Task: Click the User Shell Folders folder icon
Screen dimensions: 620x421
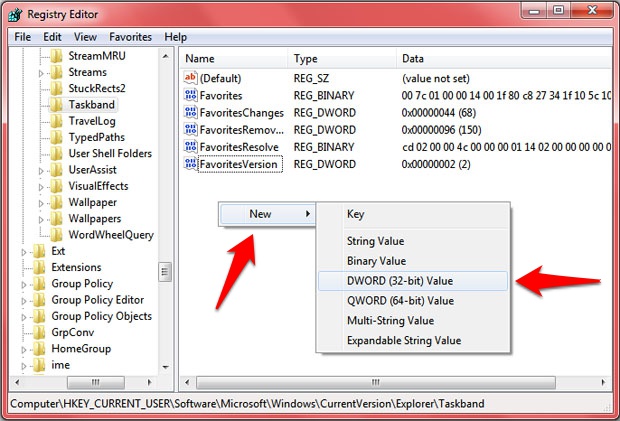Action: [x=57, y=153]
